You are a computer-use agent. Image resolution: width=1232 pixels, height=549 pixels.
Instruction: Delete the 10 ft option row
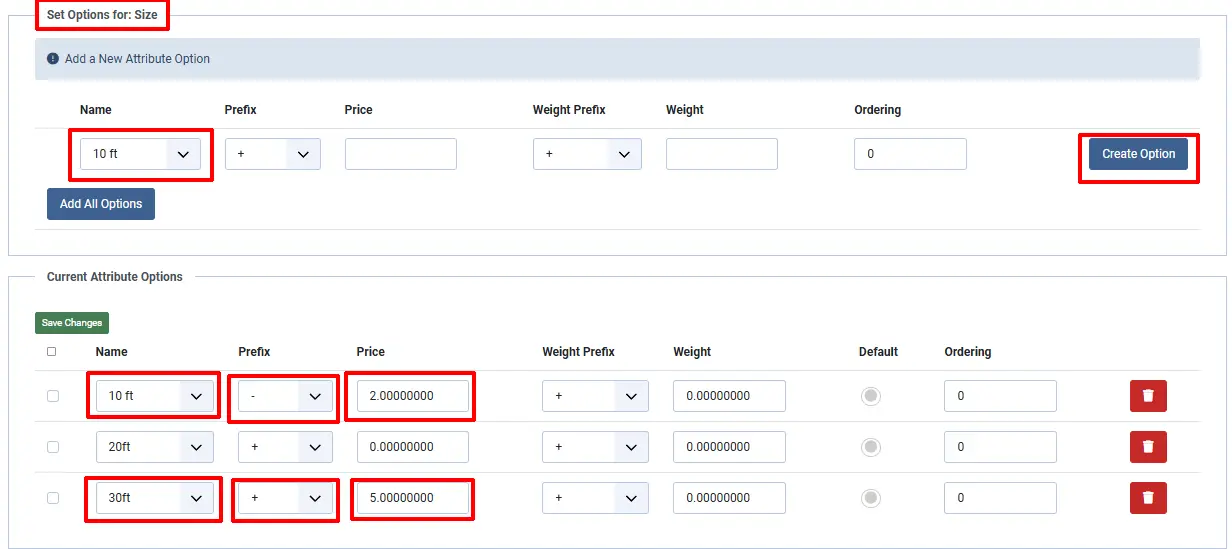coord(1148,396)
